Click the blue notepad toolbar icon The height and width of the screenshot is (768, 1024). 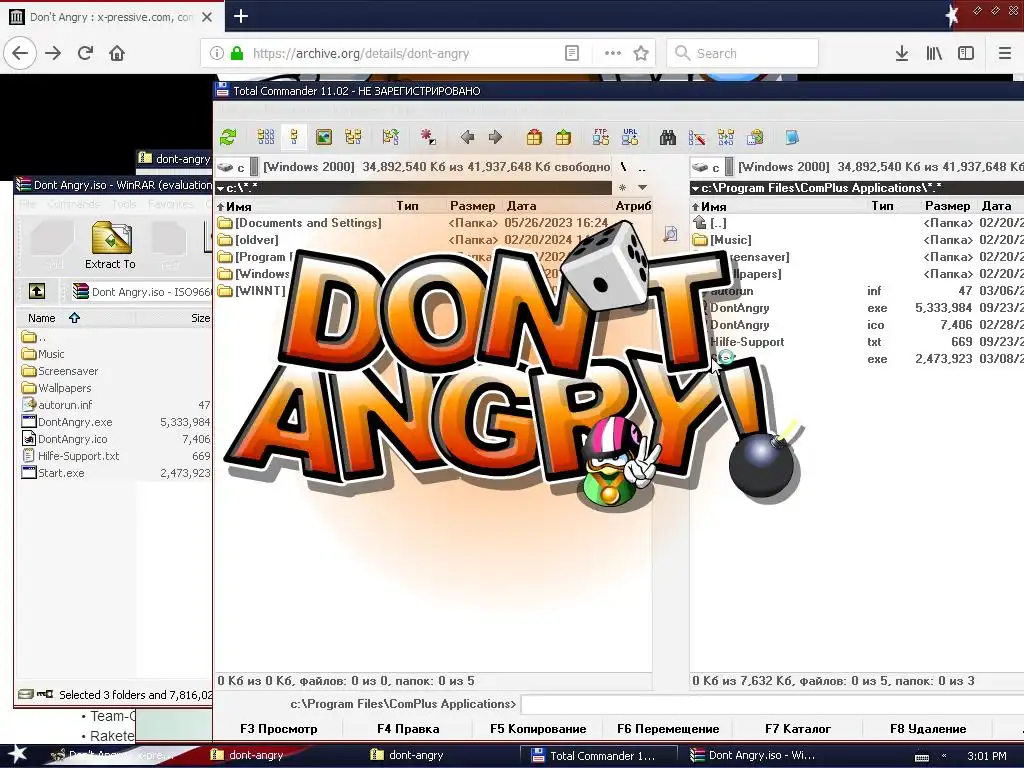coord(792,137)
